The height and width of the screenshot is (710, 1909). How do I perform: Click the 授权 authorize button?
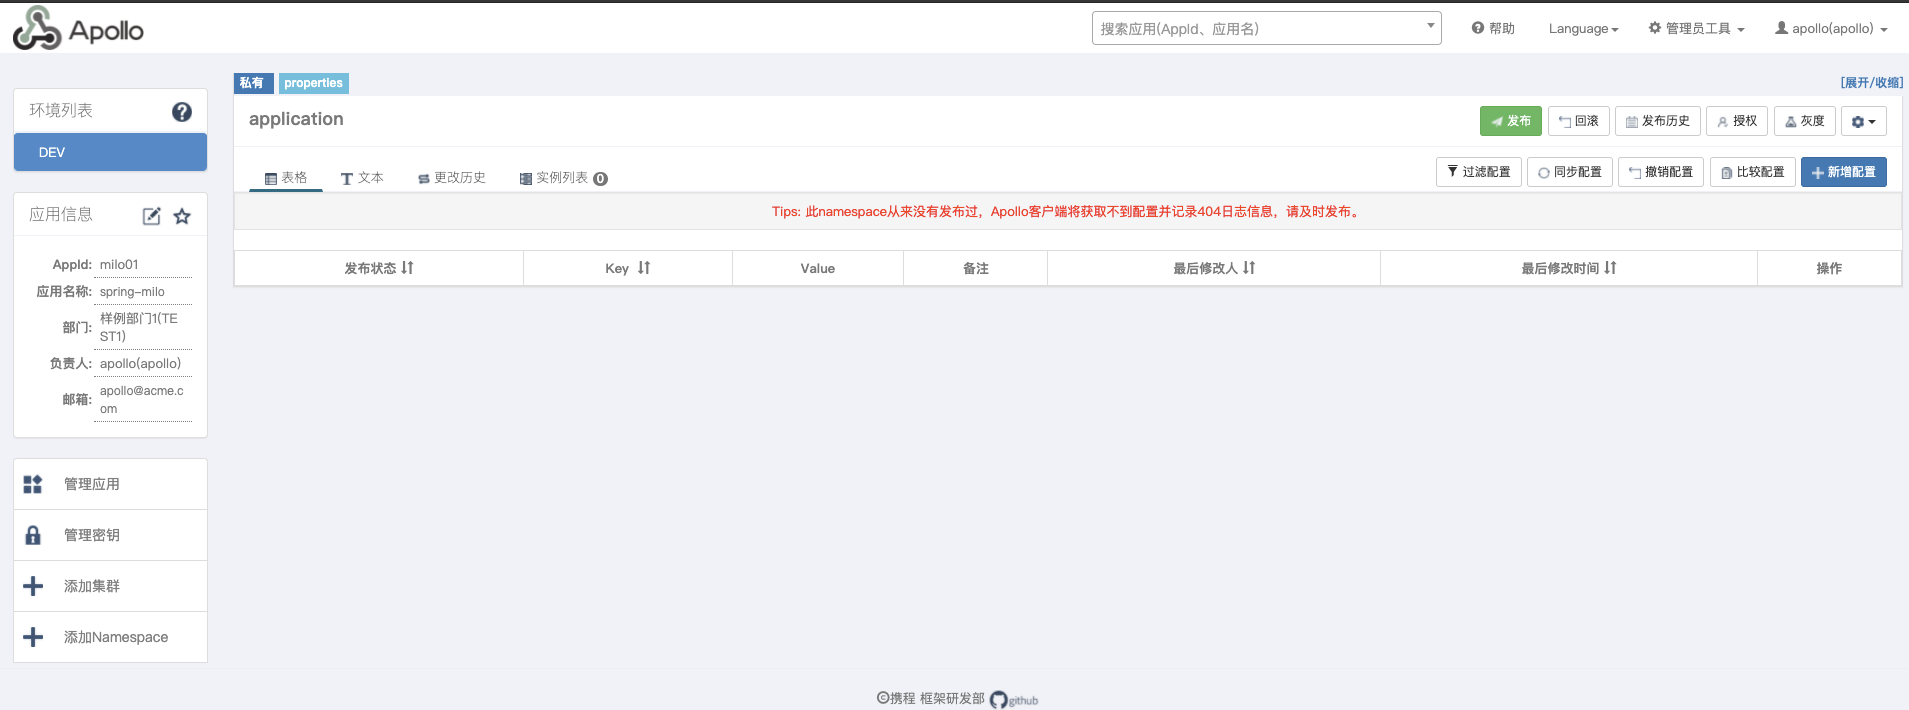click(1737, 121)
